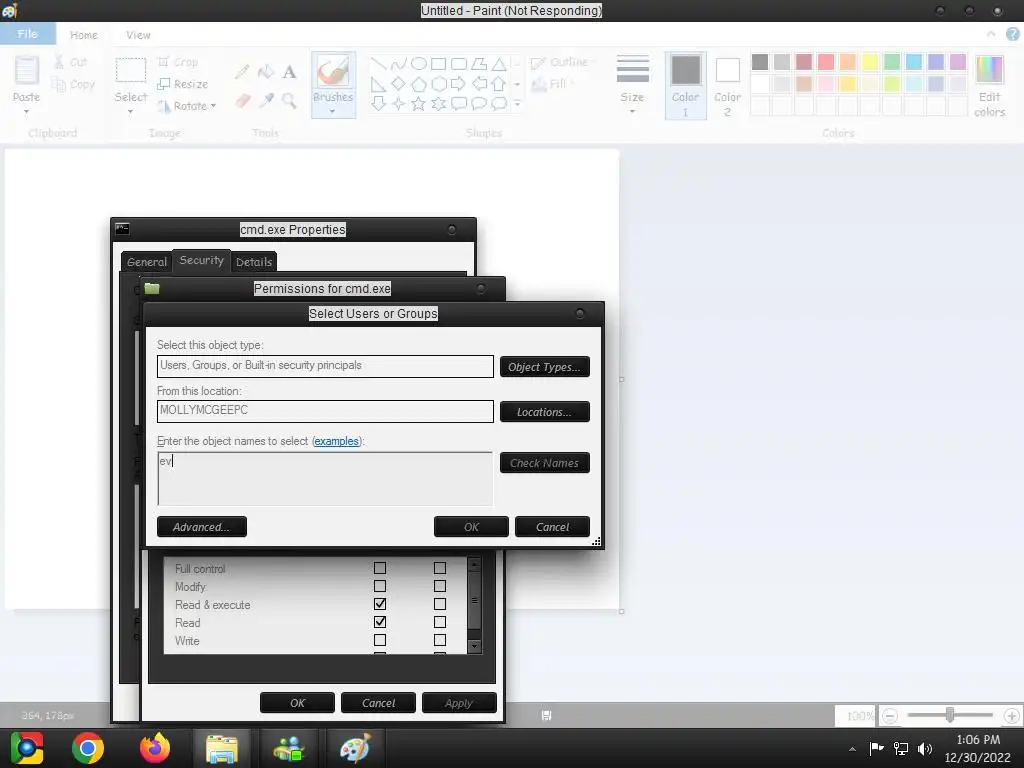The height and width of the screenshot is (768, 1024).
Task: Expand the Shapes gallery more arrow
Action: (517, 104)
